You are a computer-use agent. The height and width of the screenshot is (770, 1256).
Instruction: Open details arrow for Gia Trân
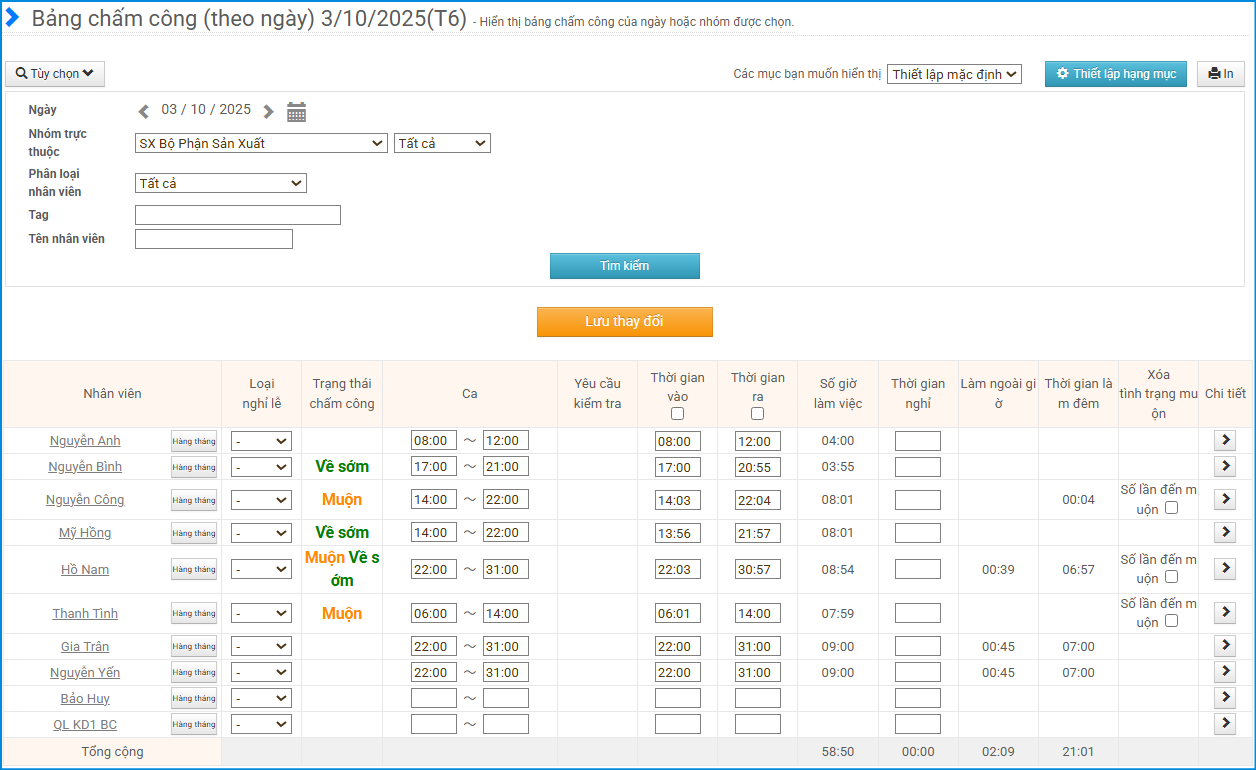1225,646
